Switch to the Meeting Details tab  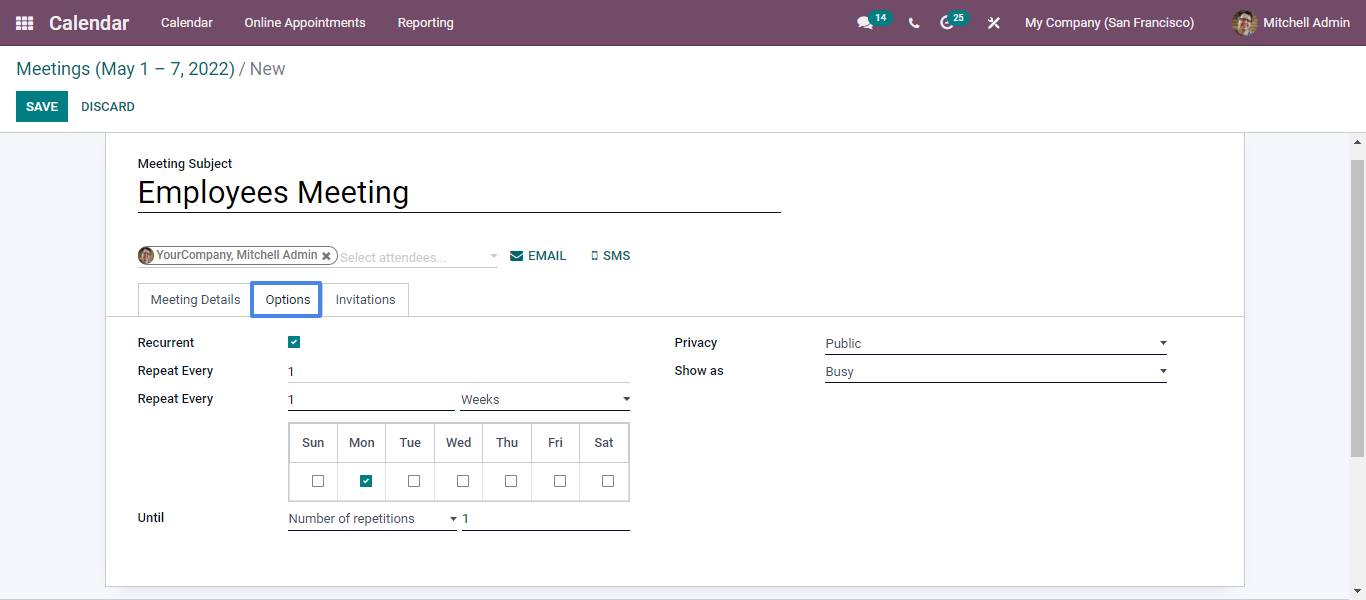click(195, 300)
